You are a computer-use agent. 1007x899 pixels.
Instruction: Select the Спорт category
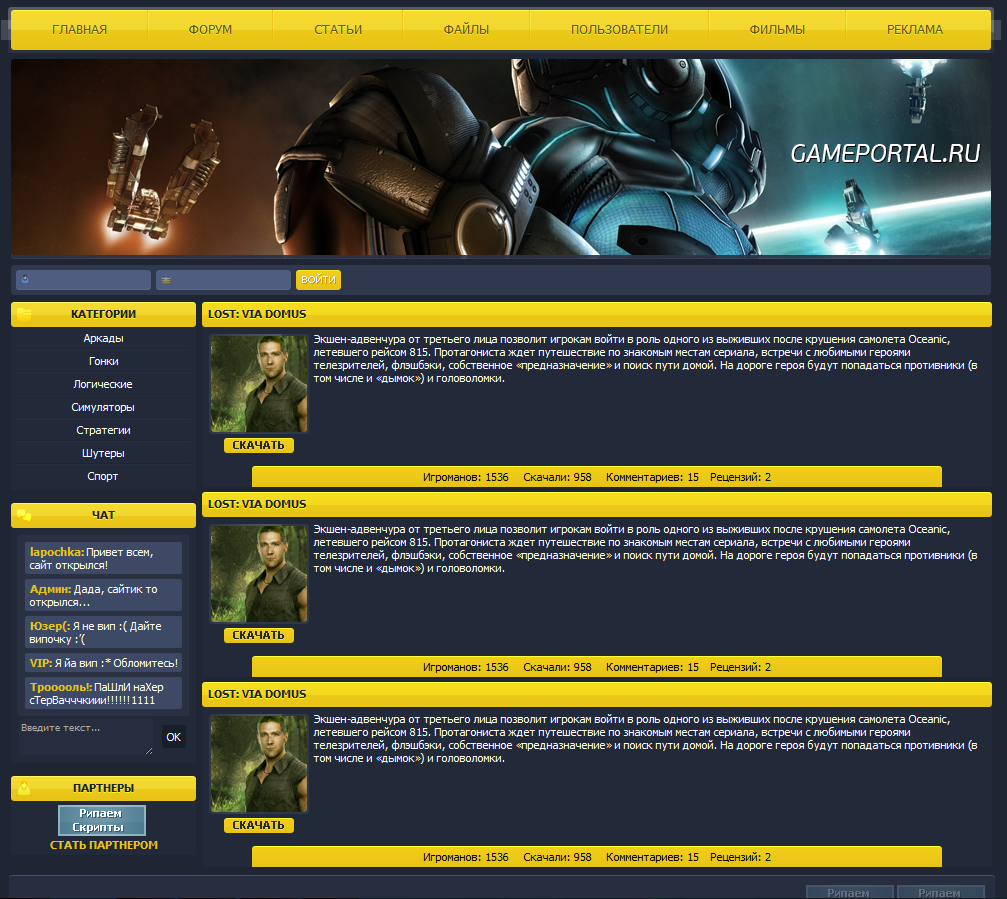[x=103, y=476]
